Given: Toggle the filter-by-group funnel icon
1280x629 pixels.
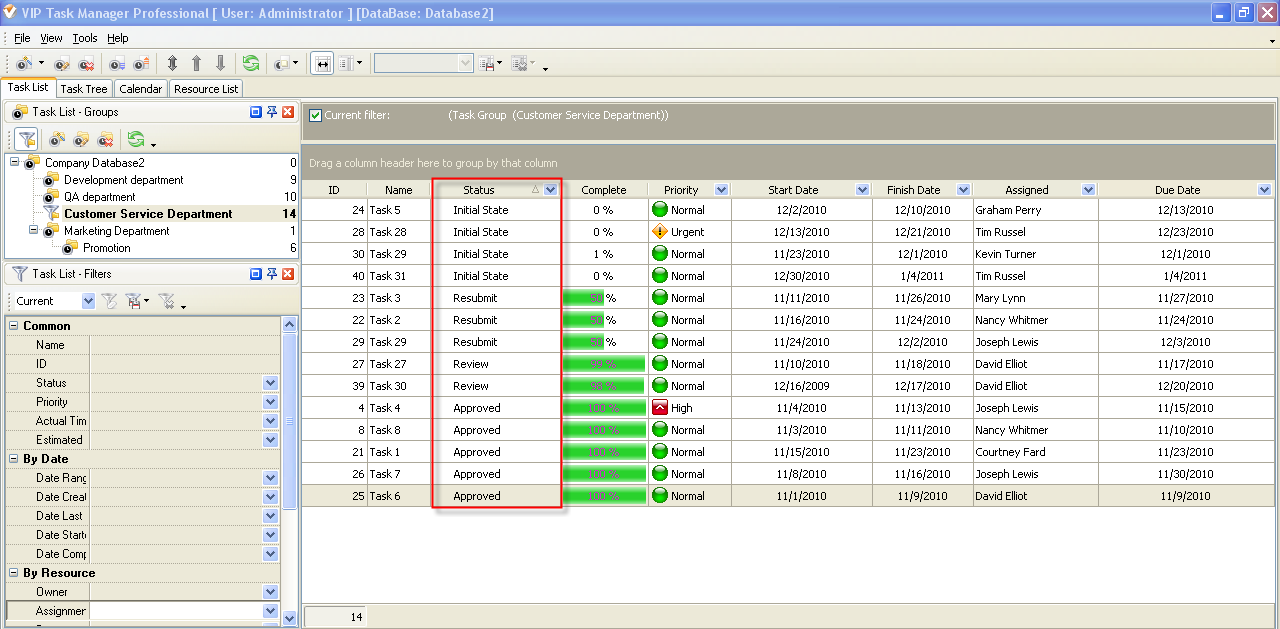Looking at the screenshot, I should coord(26,139).
